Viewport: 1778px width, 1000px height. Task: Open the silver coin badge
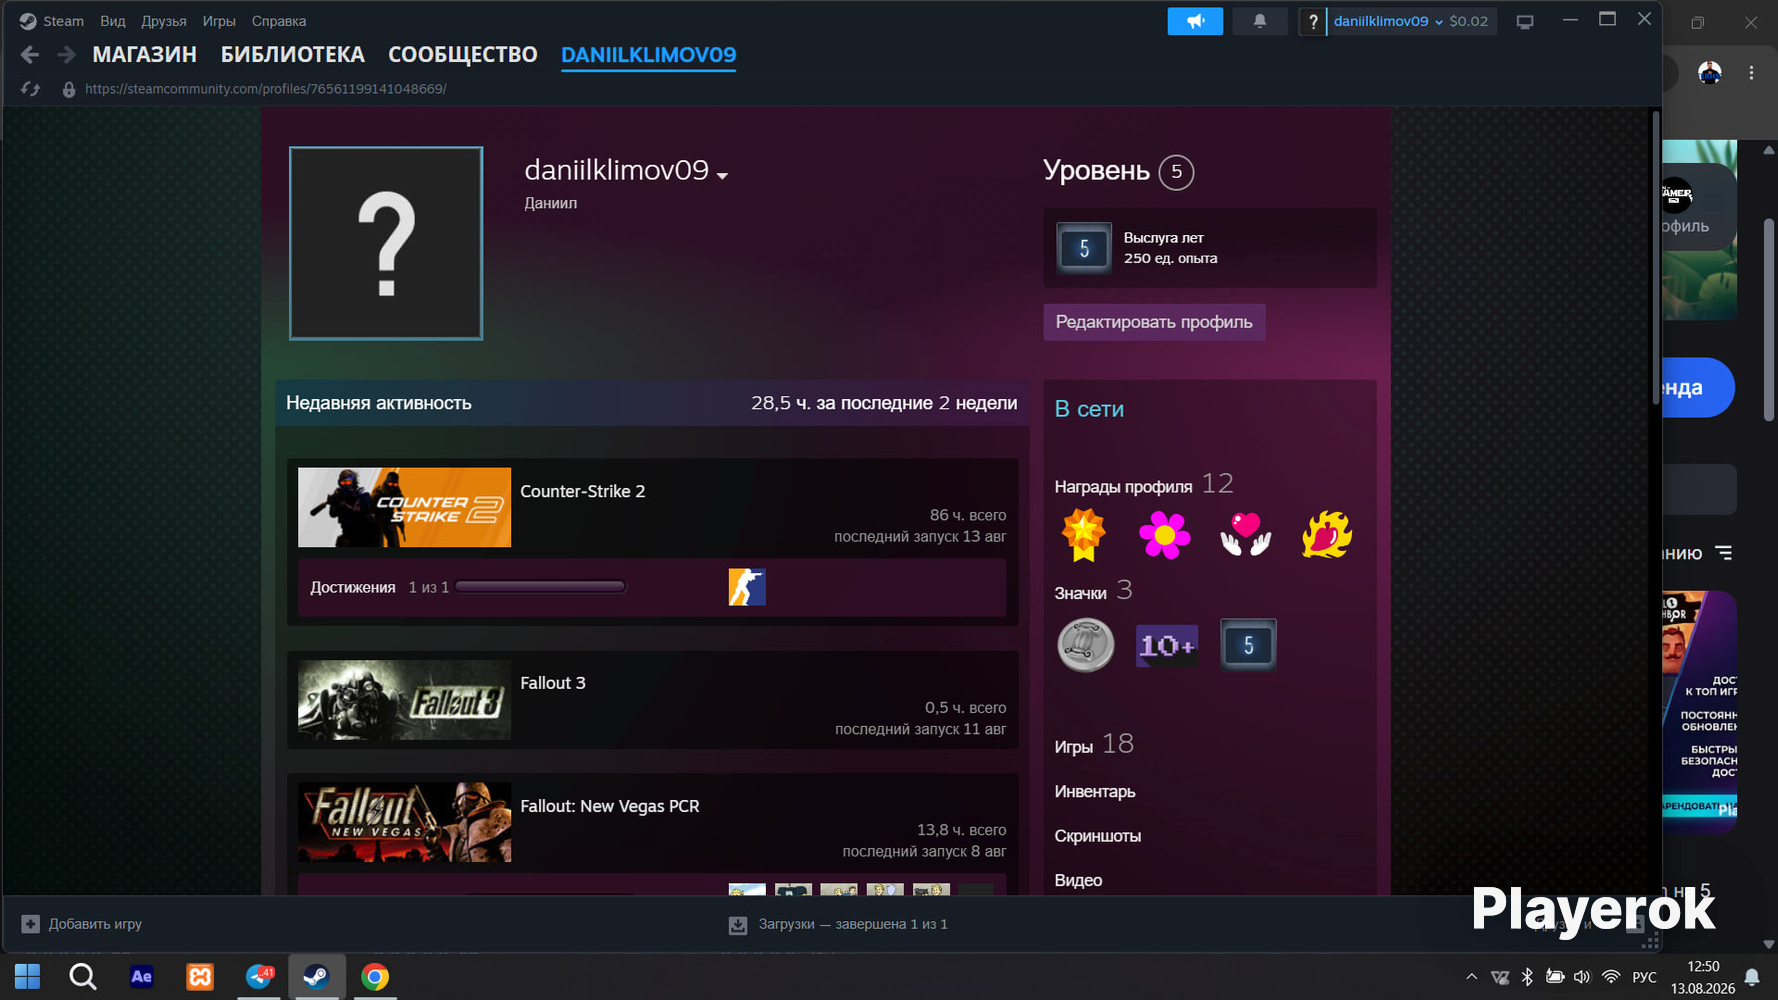[1085, 645]
